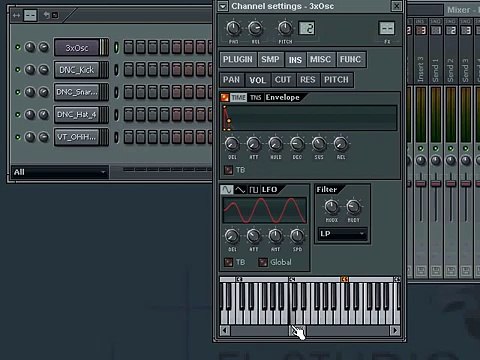The height and width of the screenshot is (360, 480).
Task: Select the PAN envelope sub-tab
Action: [231, 80]
